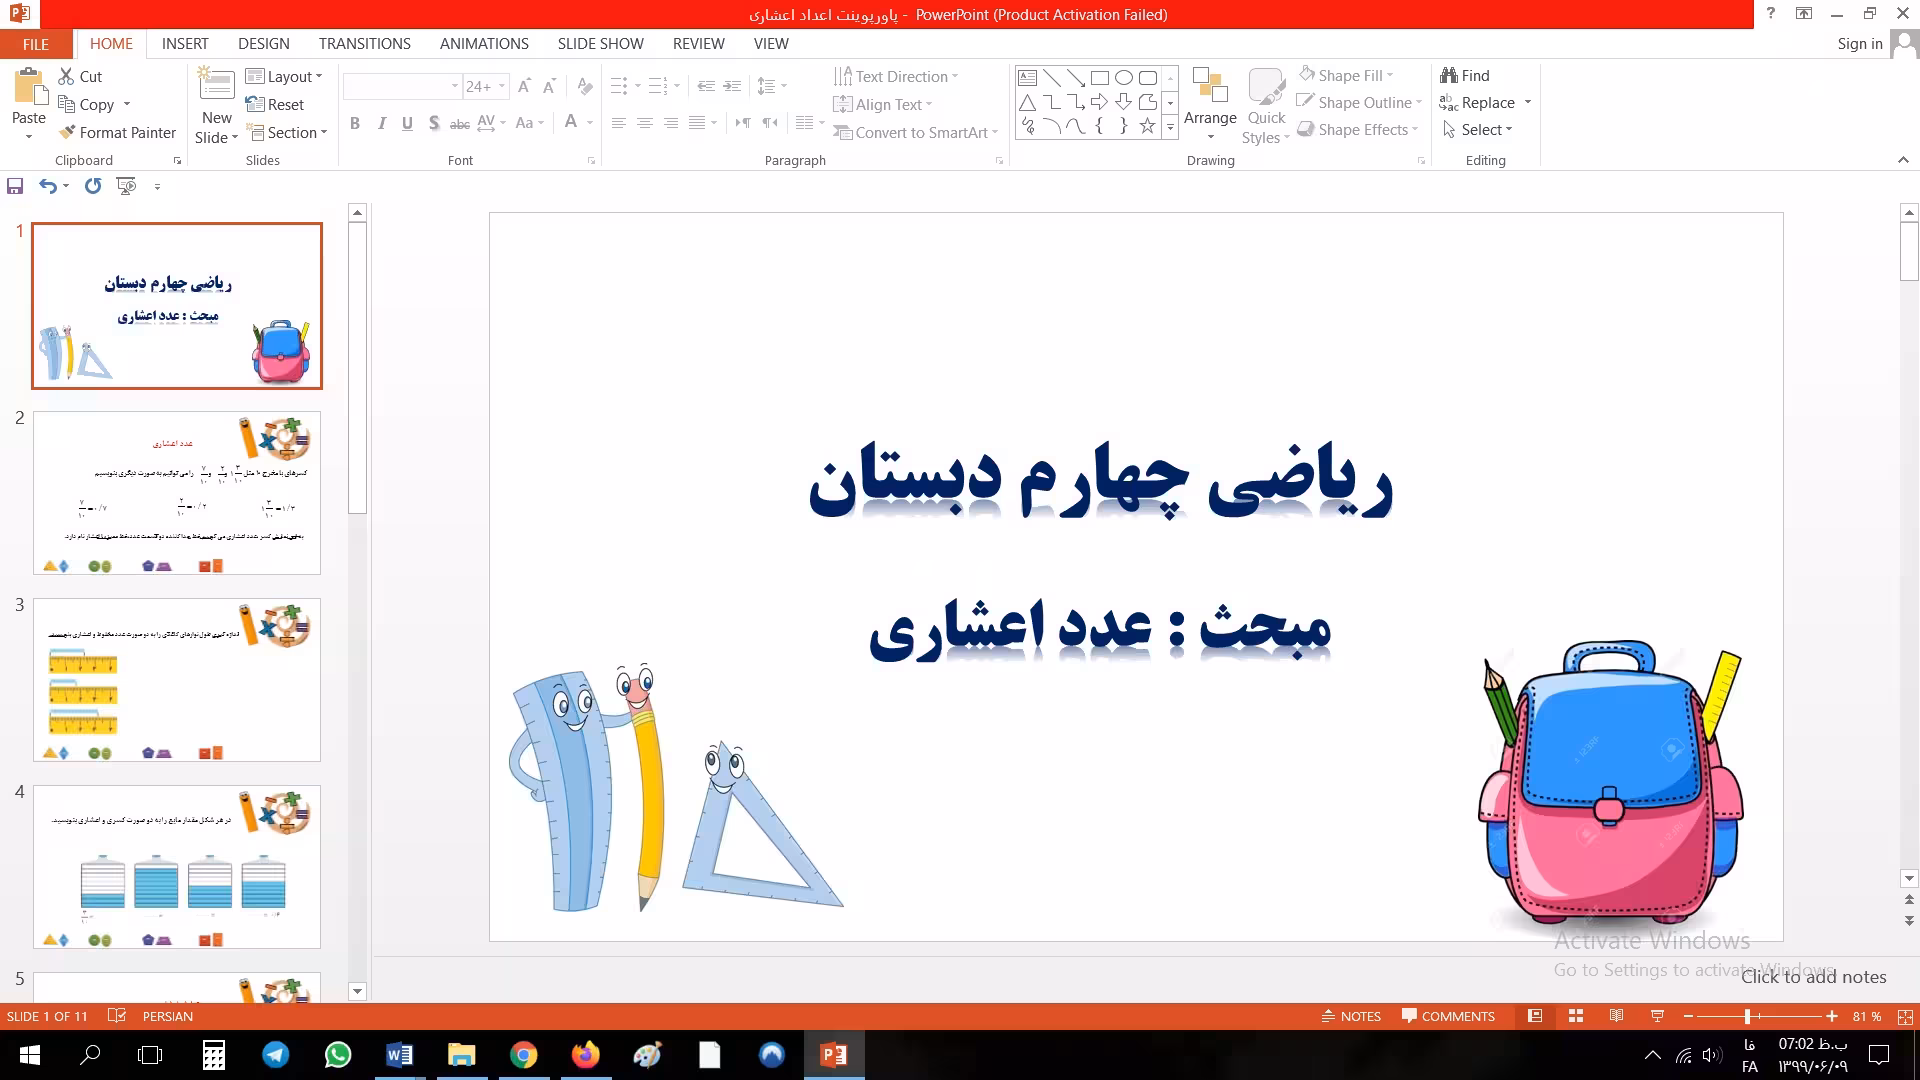Toggle Strikethrough formatting
The height and width of the screenshot is (1080, 1920).
point(459,123)
